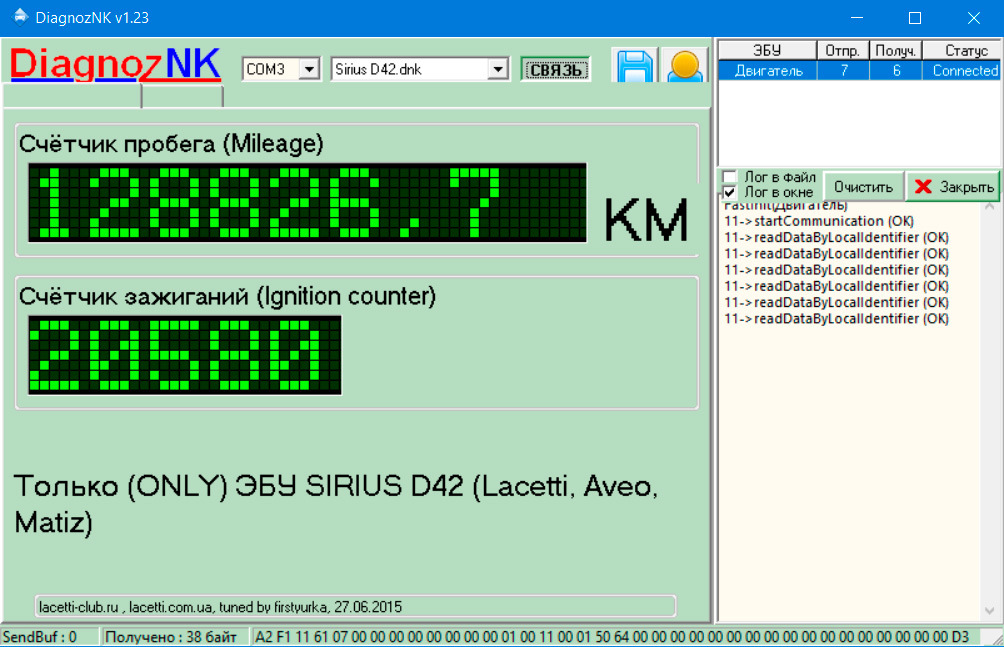The height and width of the screenshot is (647, 1004).
Task: Click the DiagnozNK app icon in title bar
Action: tap(17, 17)
